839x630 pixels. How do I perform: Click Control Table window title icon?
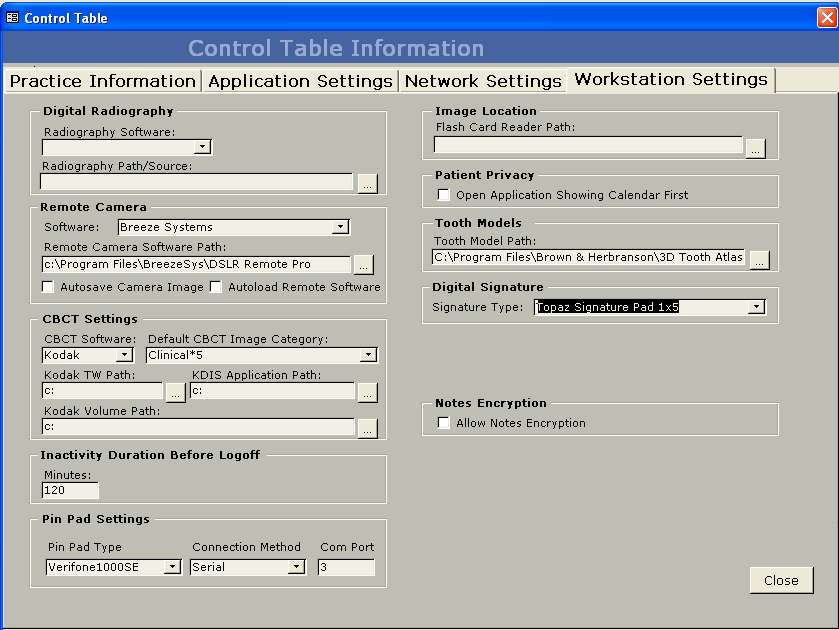(x=13, y=18)
